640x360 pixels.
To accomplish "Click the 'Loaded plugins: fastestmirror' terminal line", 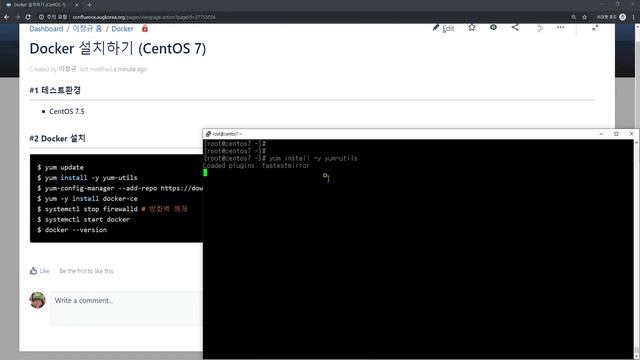I will pyautogui.click(x=256, y=166).
